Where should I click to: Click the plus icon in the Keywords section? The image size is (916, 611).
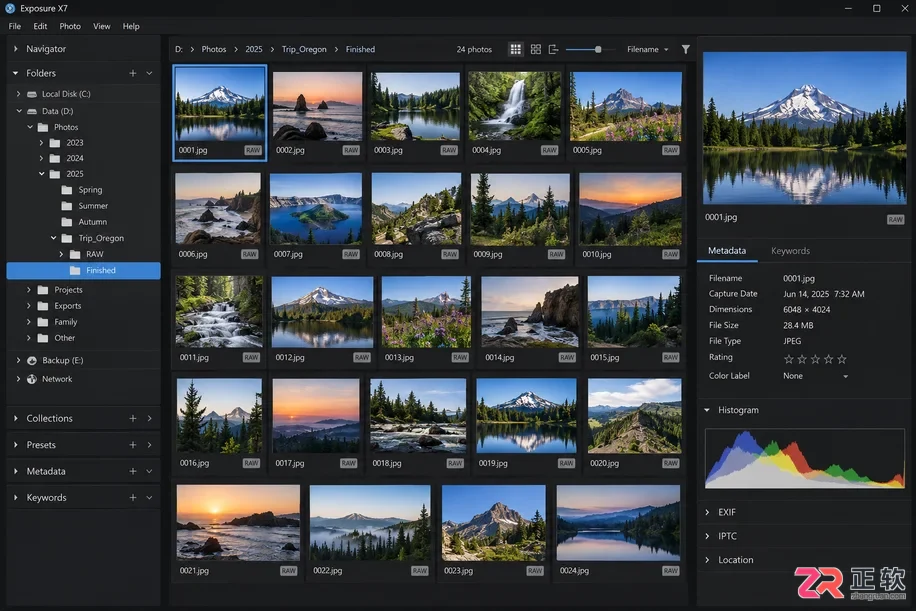[x=133, y=498]
